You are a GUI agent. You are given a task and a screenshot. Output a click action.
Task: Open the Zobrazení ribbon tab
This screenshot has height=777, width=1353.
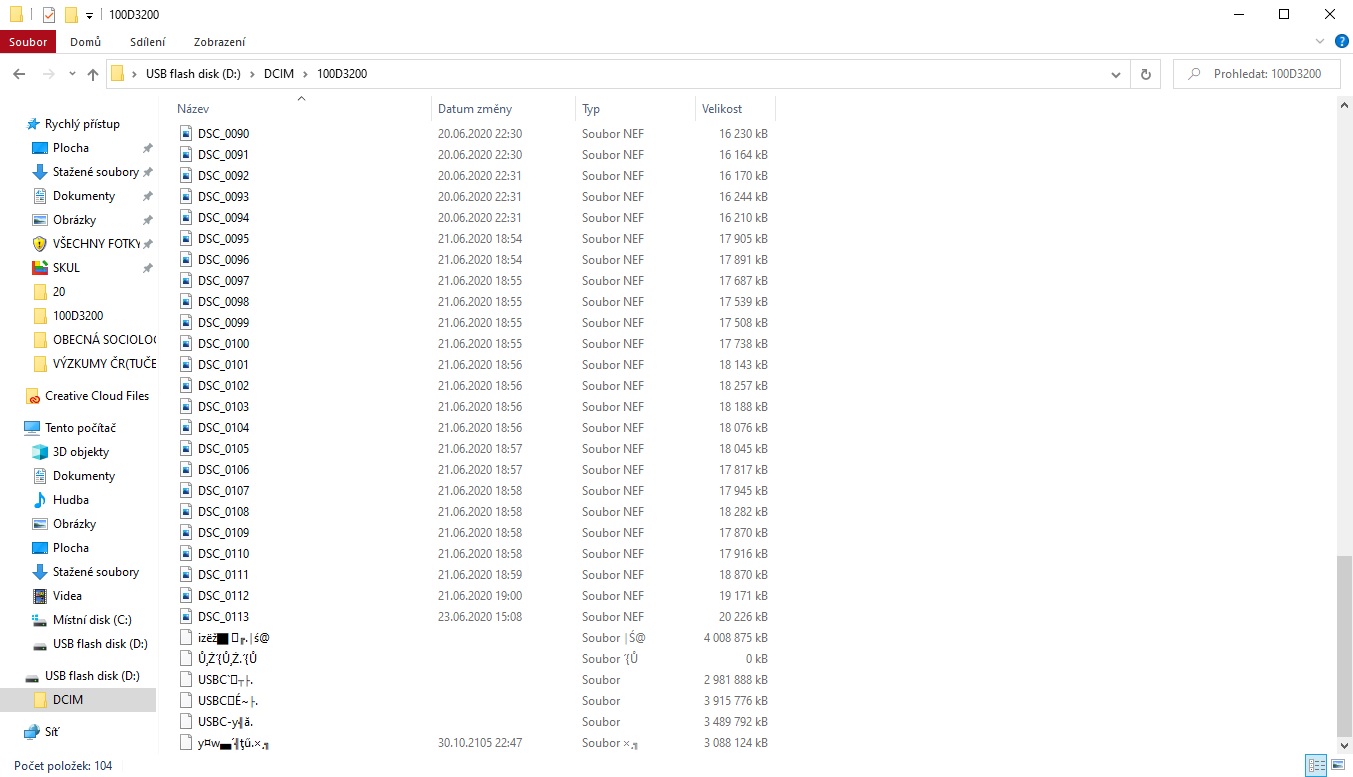pos(220,42)
